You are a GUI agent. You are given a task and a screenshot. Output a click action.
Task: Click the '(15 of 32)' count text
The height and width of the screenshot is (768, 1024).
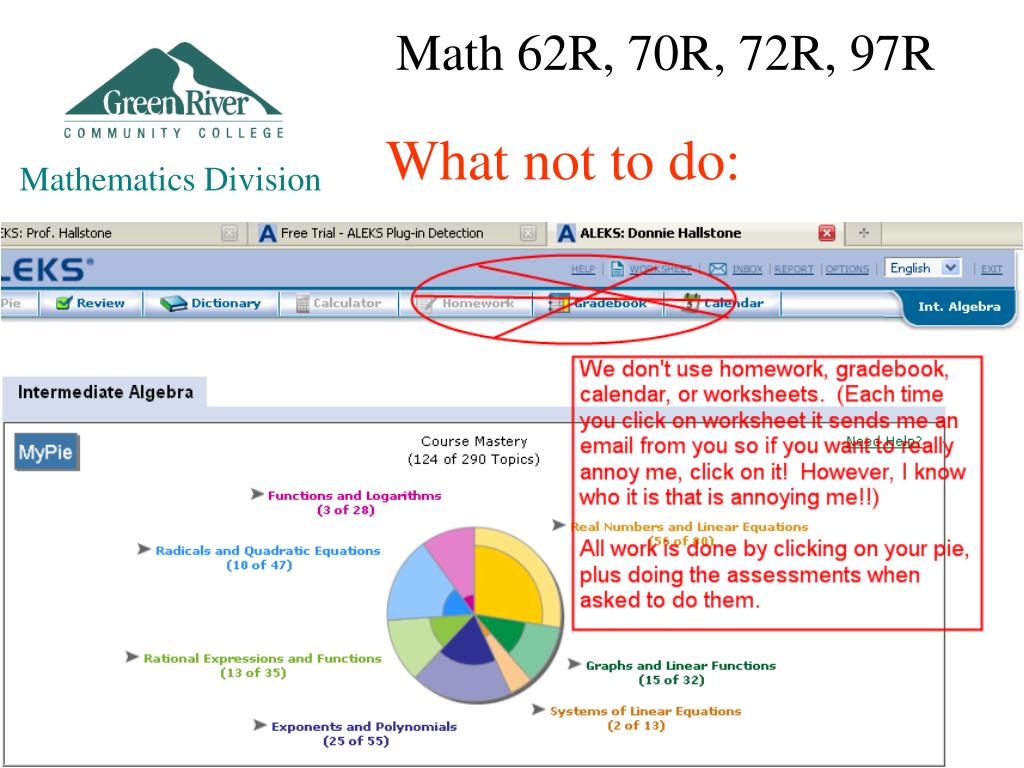click(671, 680)
